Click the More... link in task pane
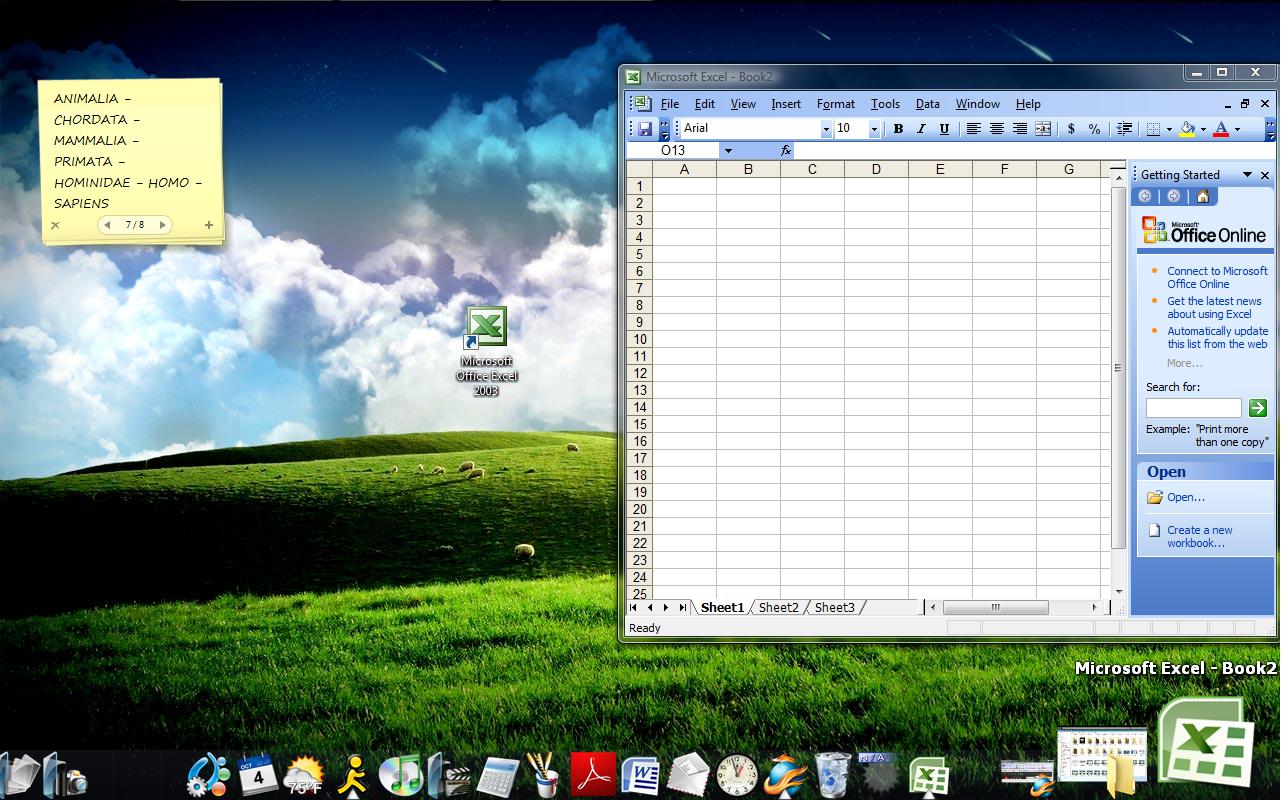 1184,363
